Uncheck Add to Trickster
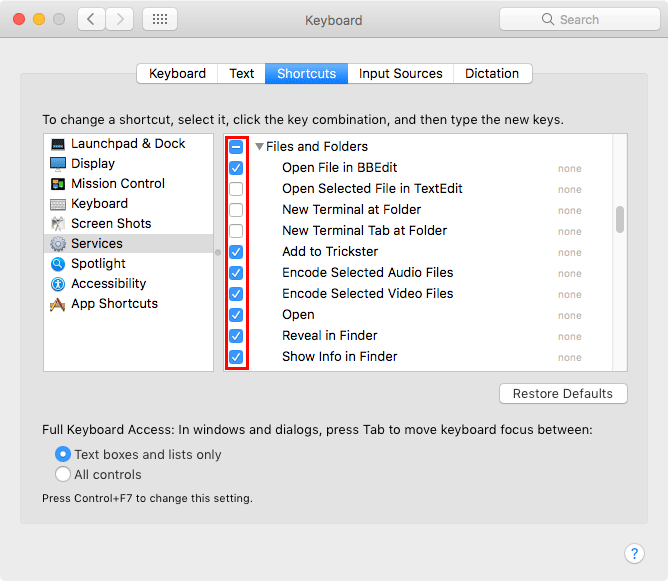This screenshot has height=581, width=668. [236, 252]
